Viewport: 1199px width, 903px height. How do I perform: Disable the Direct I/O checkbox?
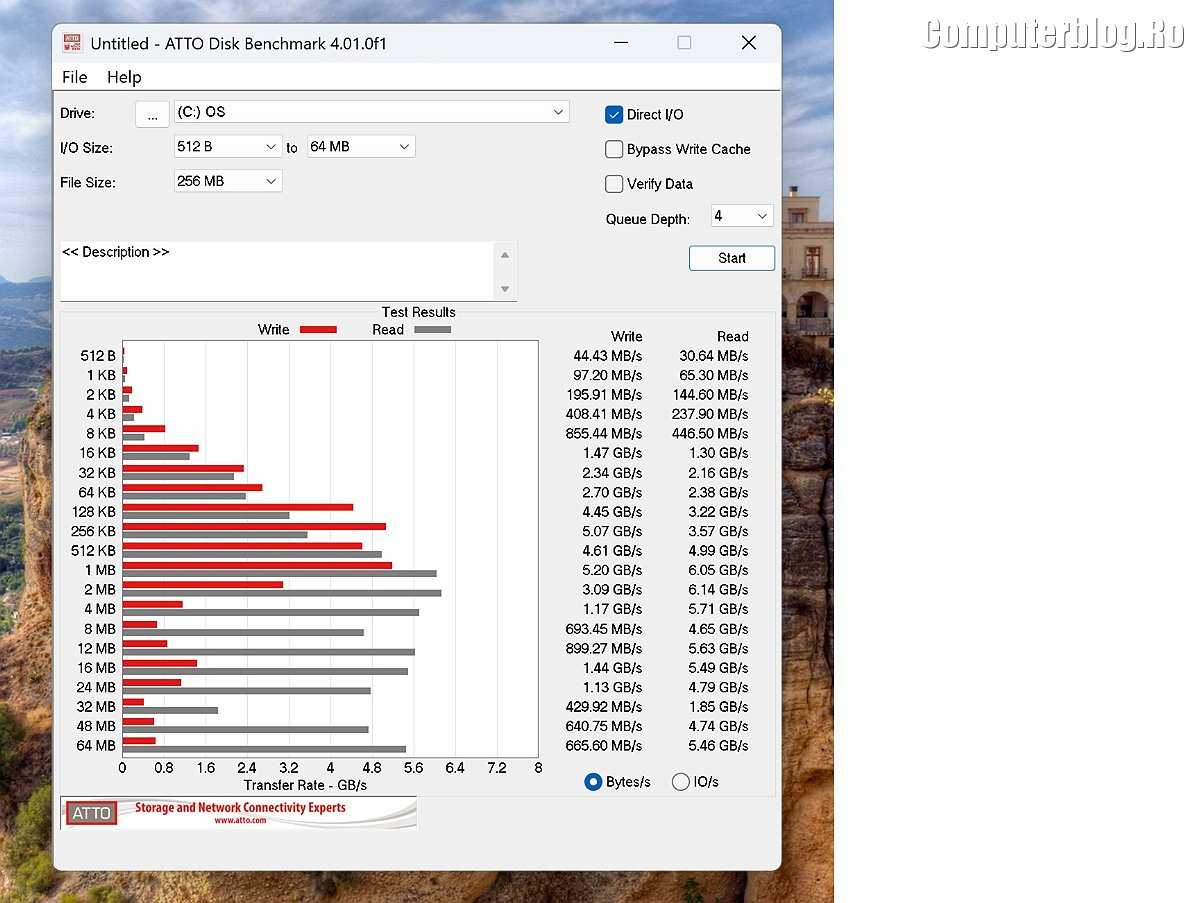pyautogui.click(x=614, y=115)
